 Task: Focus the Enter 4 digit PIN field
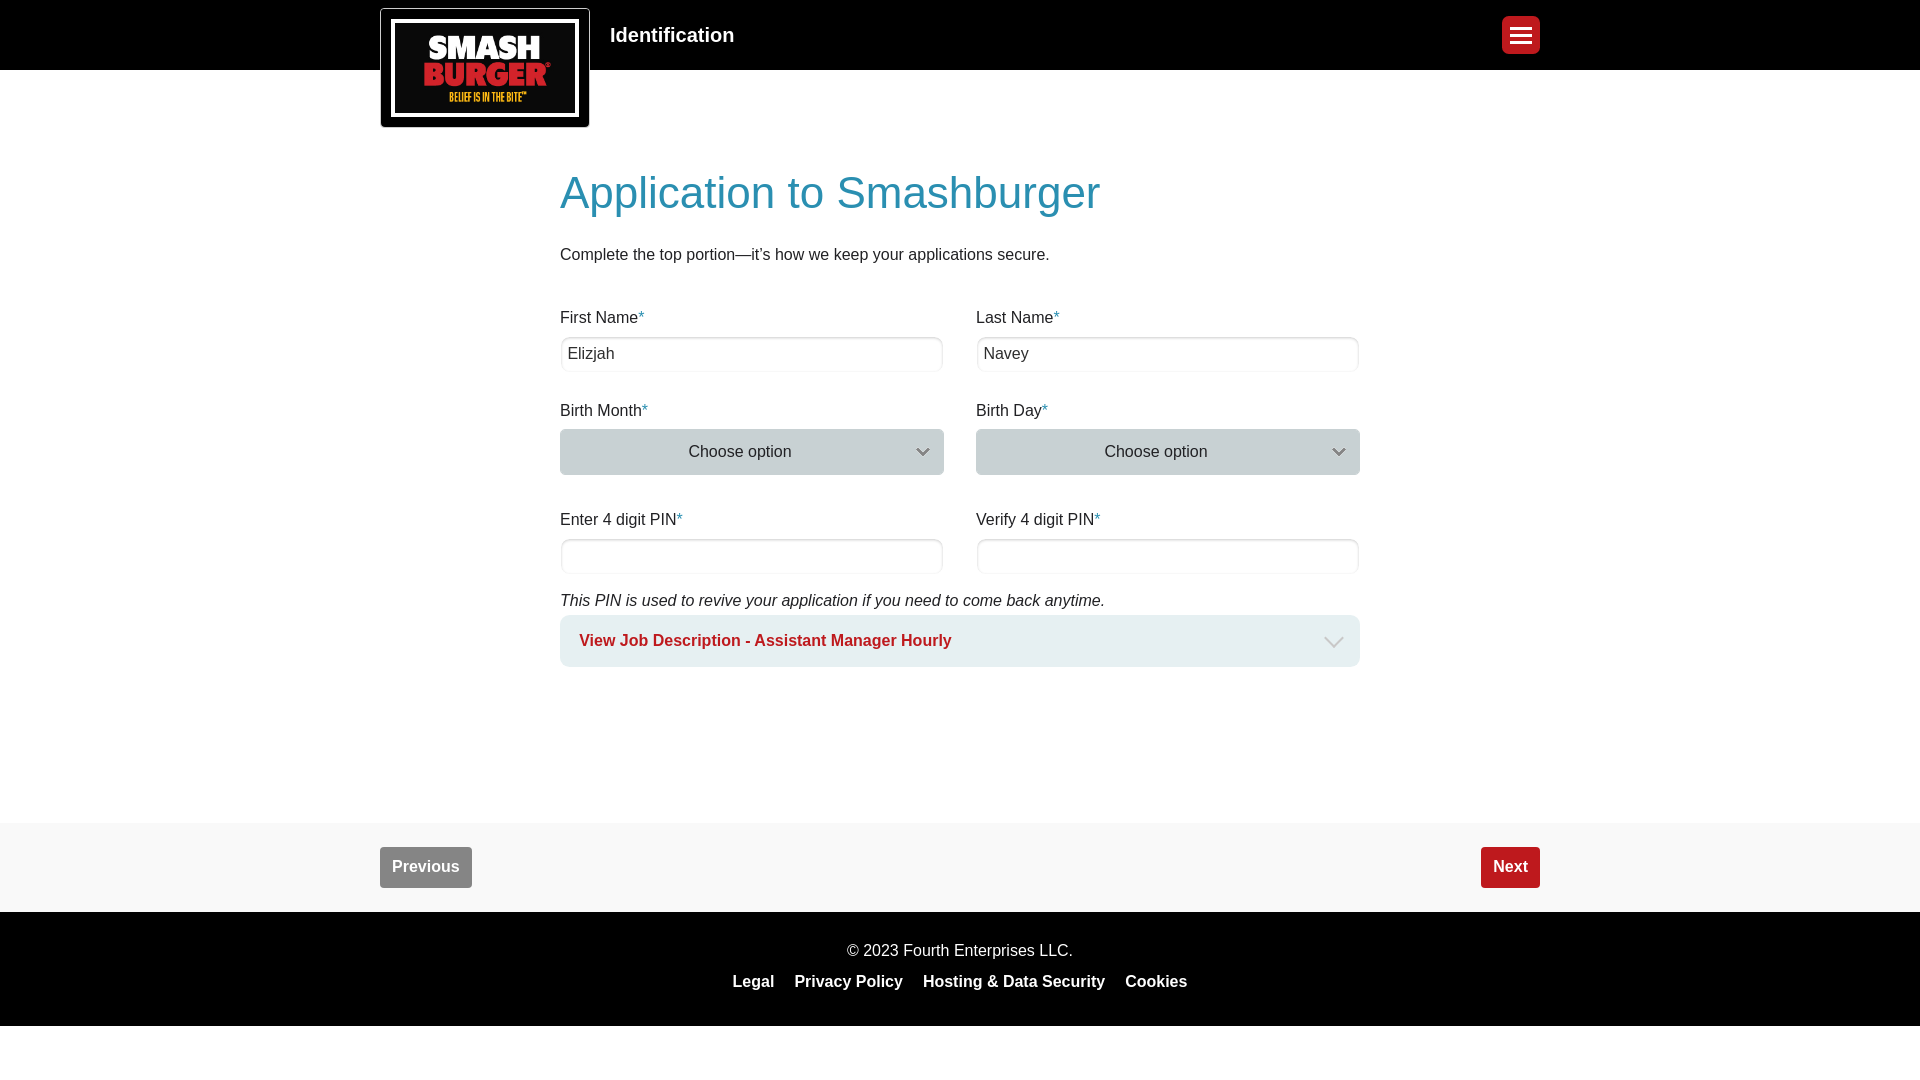point(752,556)
